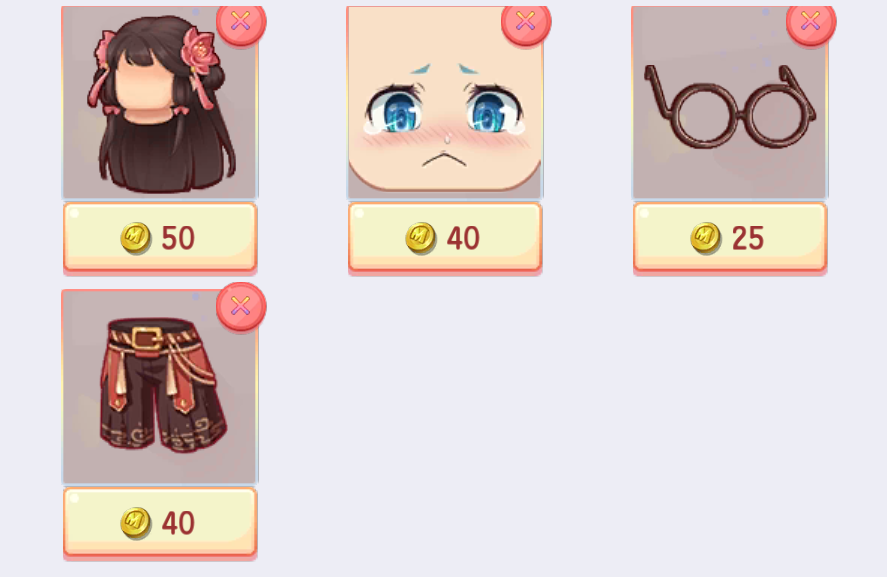This screenshot has width=887, height=577.
Task: Select the crying blue-eyed face thumbnail
Action: point(445,102)
